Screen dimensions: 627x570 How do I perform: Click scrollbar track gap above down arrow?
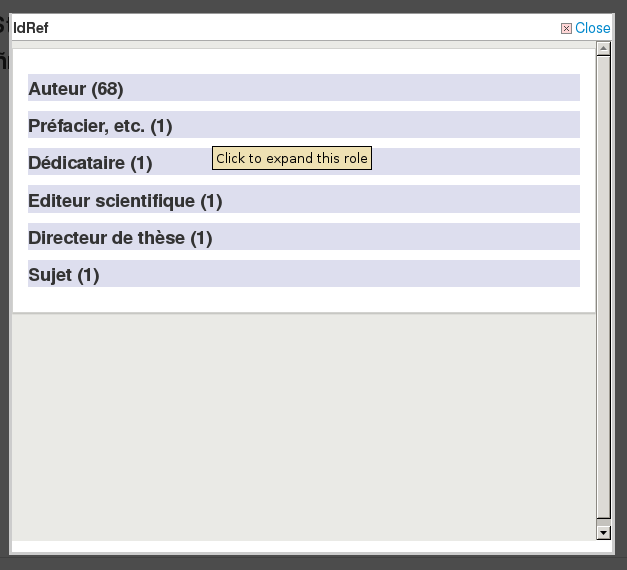603,520
